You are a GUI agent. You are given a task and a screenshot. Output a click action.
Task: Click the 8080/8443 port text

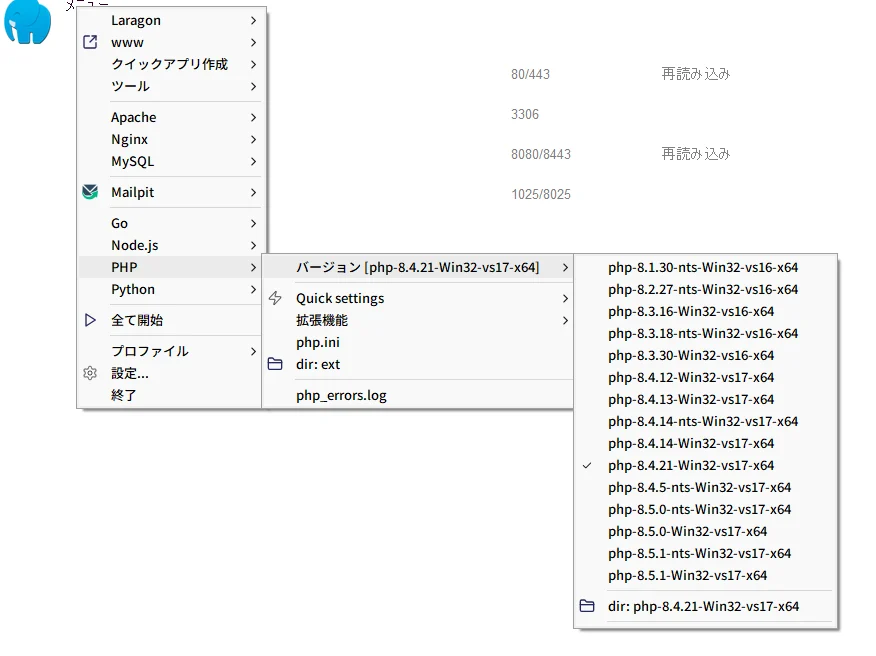(x=541, y=154)
